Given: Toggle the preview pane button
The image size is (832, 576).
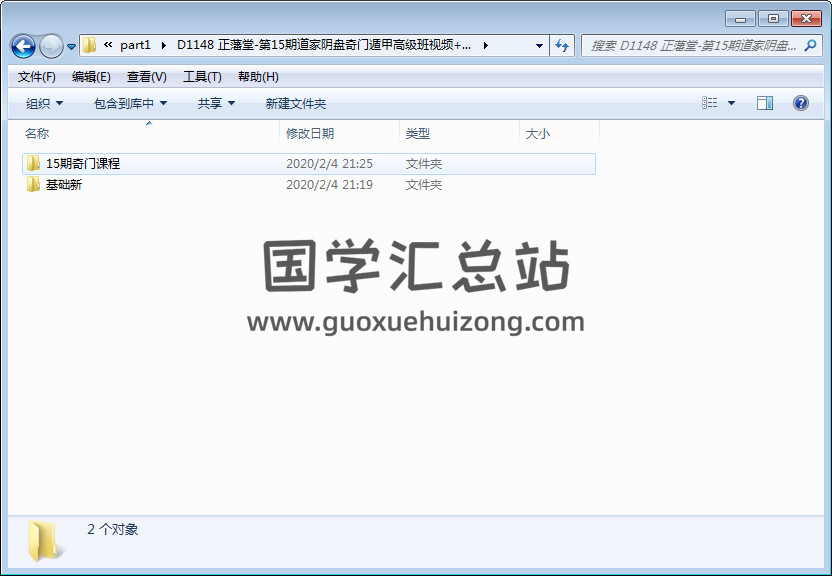Looking at the screenshot, I should tap(765, 103).
